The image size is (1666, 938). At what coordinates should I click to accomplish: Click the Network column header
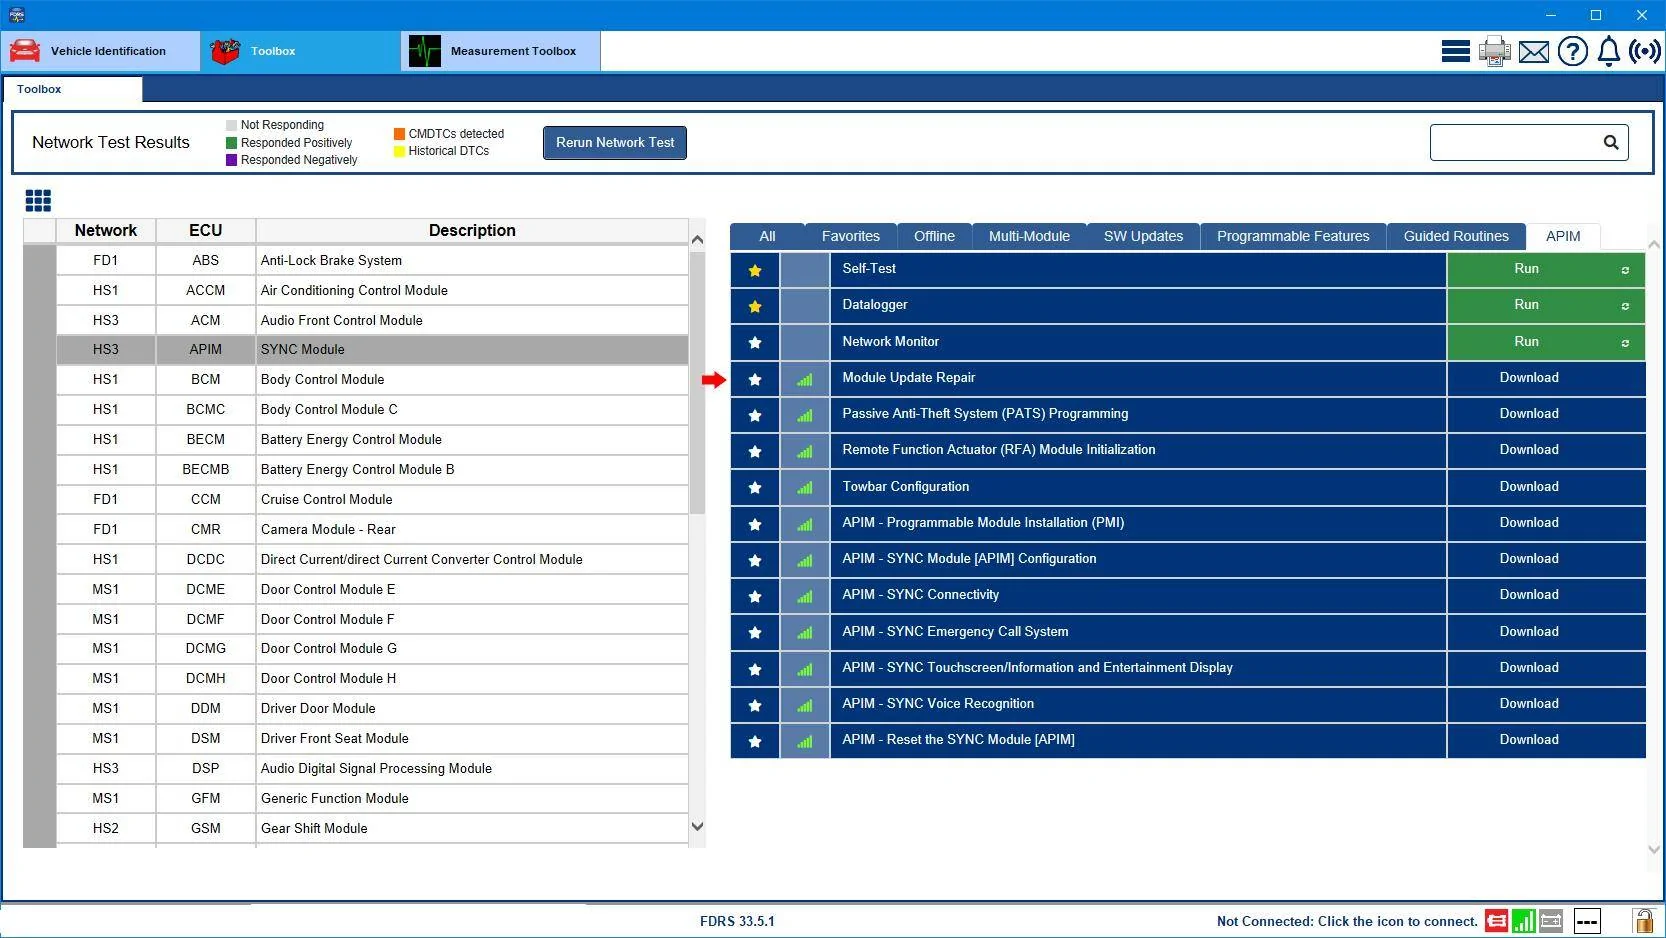pyautogui.click(x=105, y=231)
